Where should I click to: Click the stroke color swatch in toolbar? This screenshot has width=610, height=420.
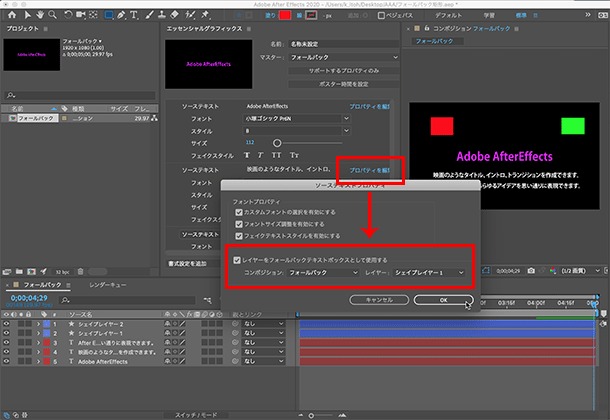click(x=311, y=15)
